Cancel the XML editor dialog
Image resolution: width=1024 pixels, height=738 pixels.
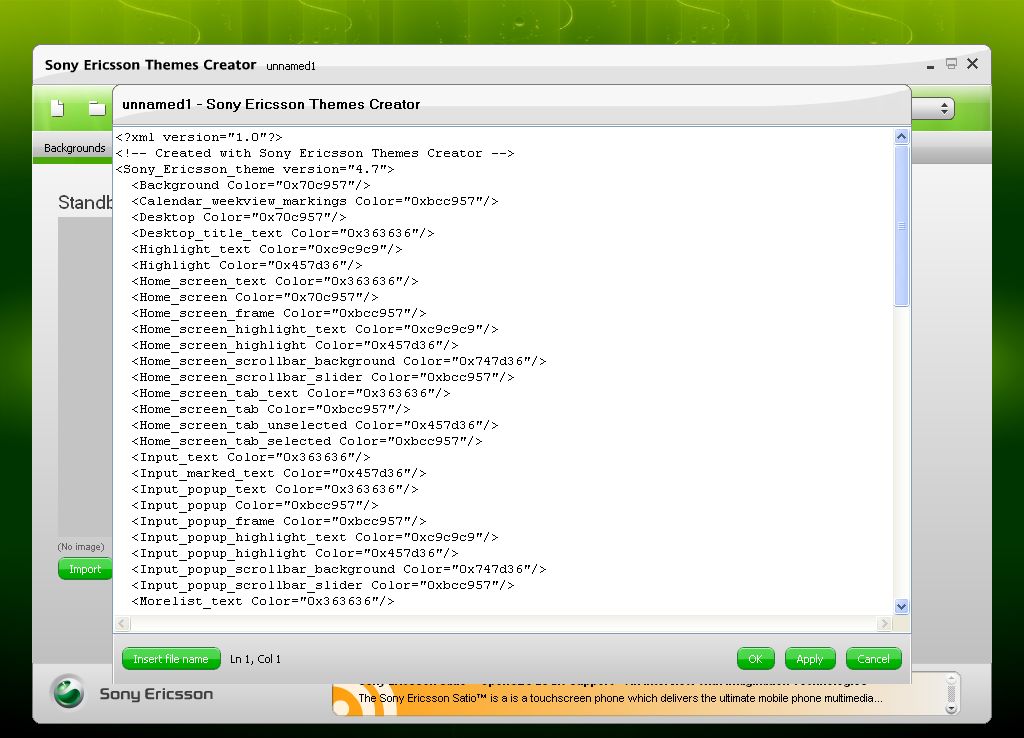click(873, 659)
